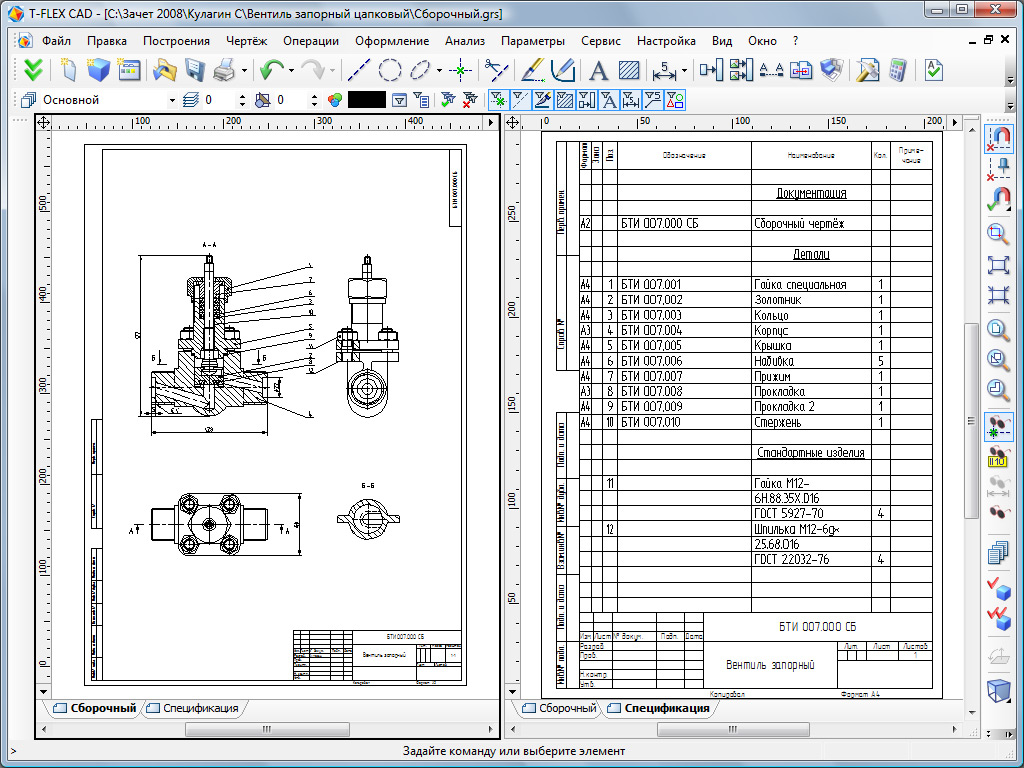Open the calculator-style variables editor icon
Image resolution: width=1024 pixels, height=768 pixels.
pyautogui.click(x=898, y=70)
